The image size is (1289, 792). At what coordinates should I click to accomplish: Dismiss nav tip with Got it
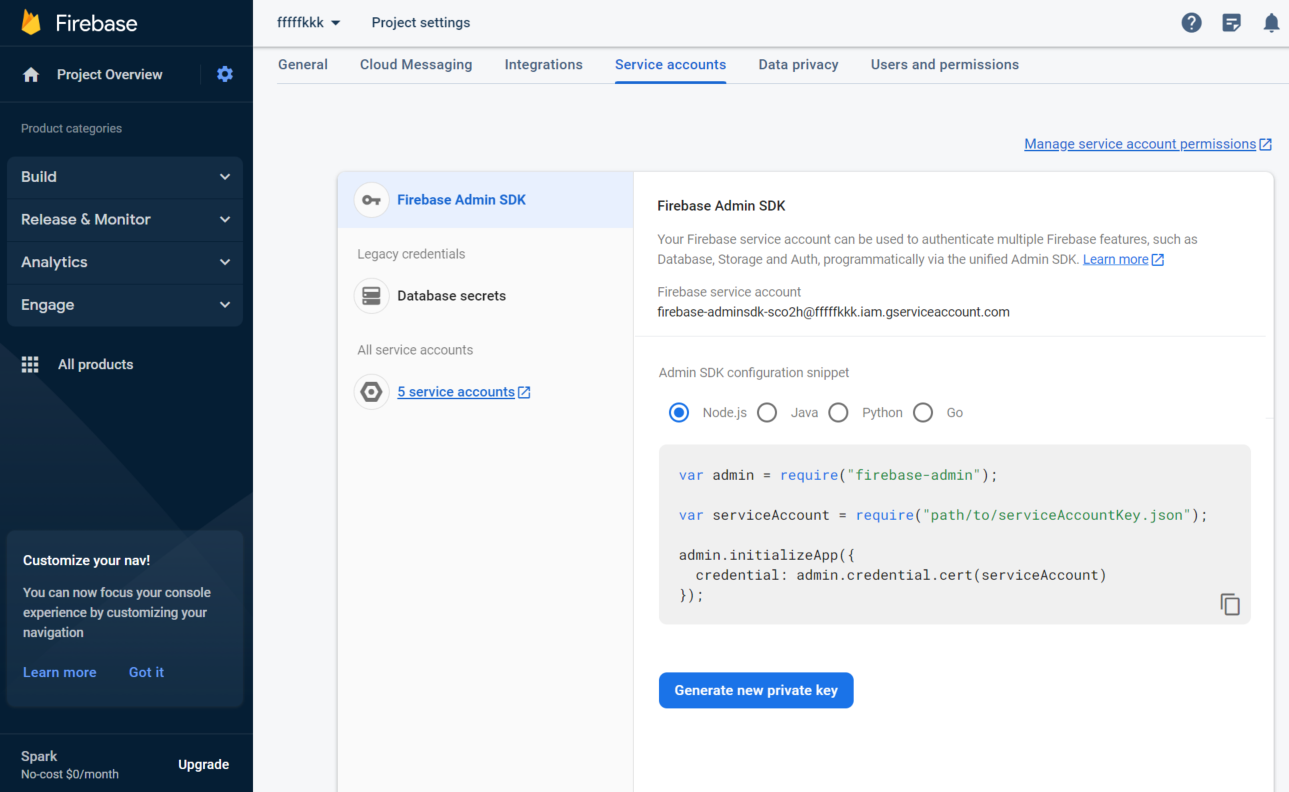click(146, 672)
